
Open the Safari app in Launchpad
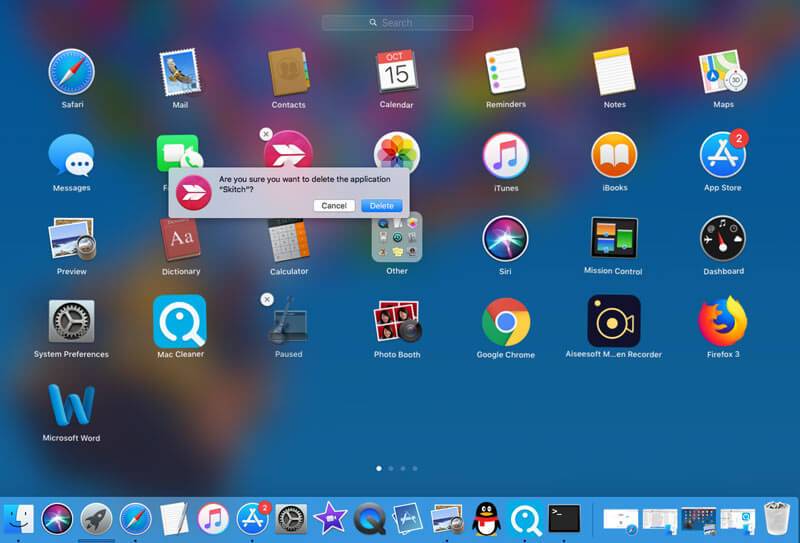coord(72,71)
